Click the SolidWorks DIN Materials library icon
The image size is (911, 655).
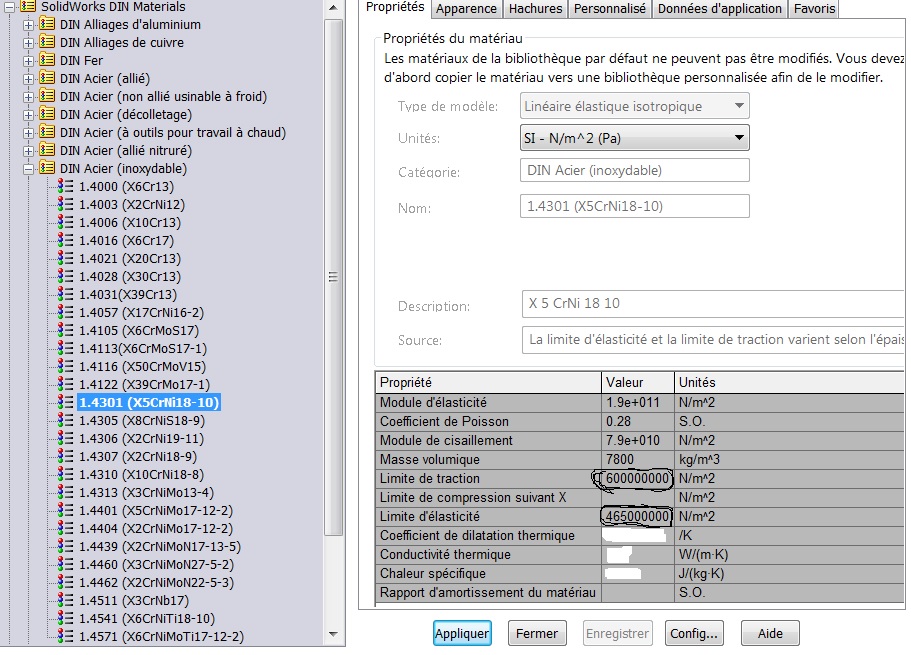click(x=28, y=6)
